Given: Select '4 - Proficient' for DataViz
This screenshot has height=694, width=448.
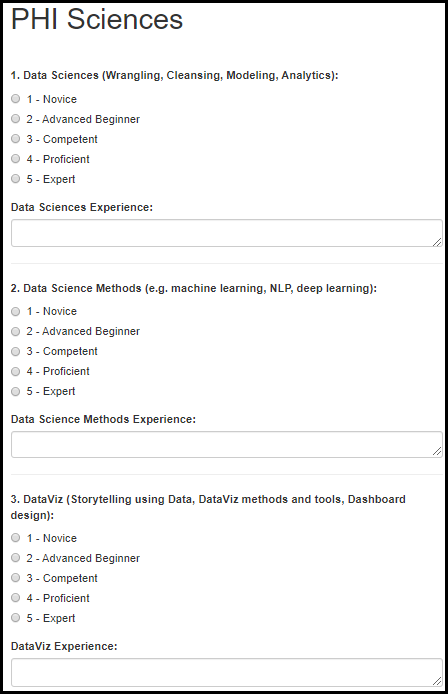Looking at the screenshot, I should (15, 598).
